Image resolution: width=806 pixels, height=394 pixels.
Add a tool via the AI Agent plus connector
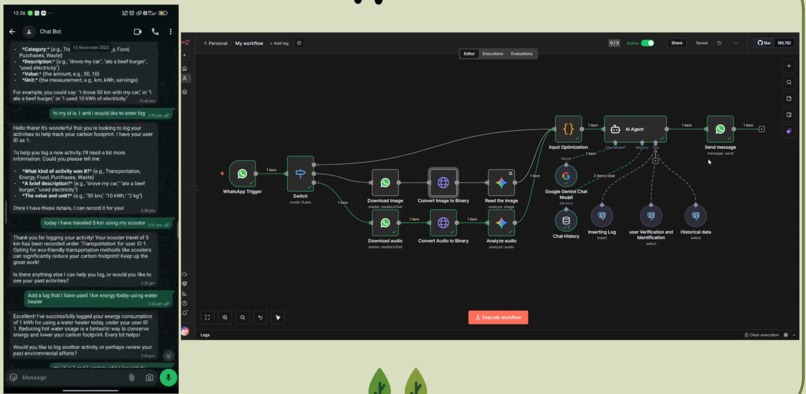(x=655, y=161)
